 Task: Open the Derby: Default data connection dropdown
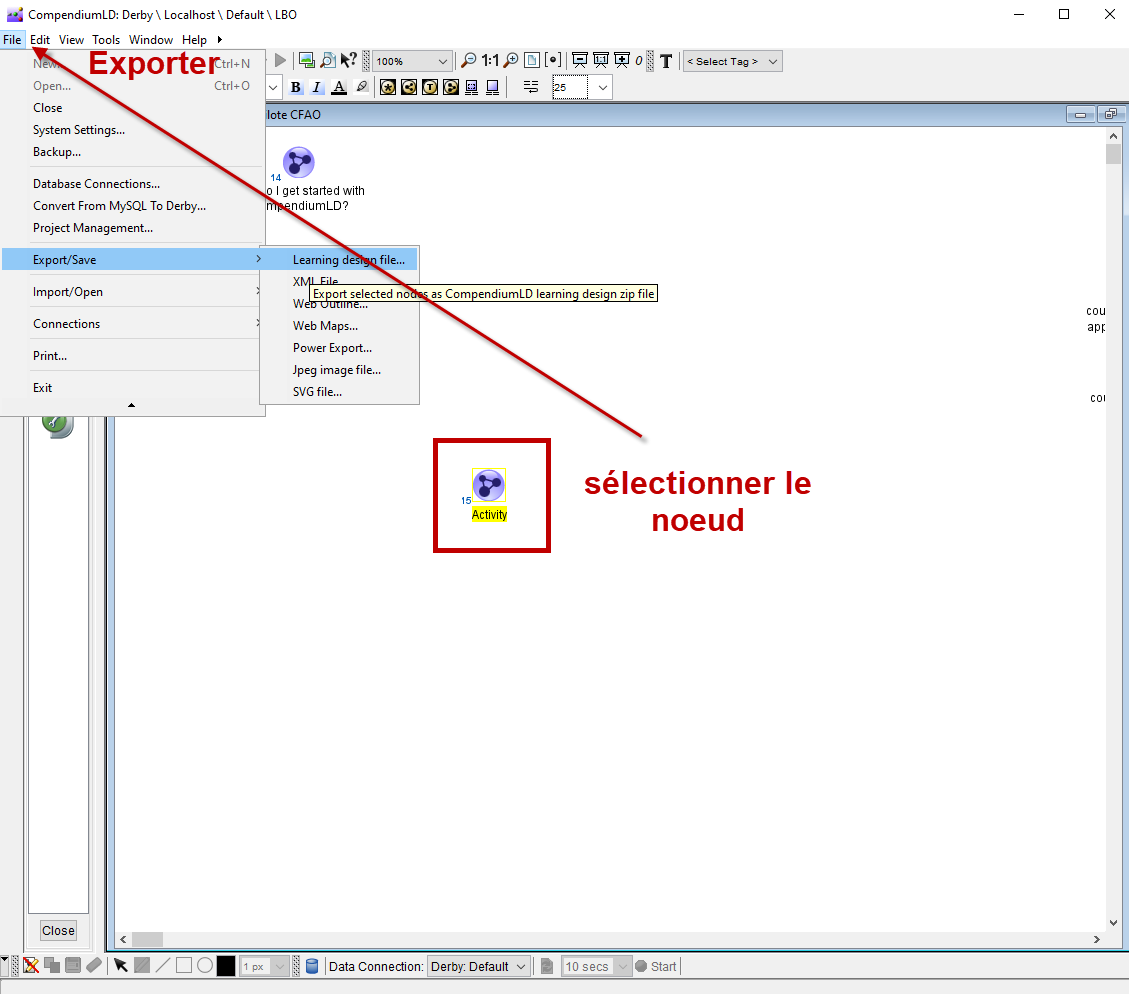point(479,967)
